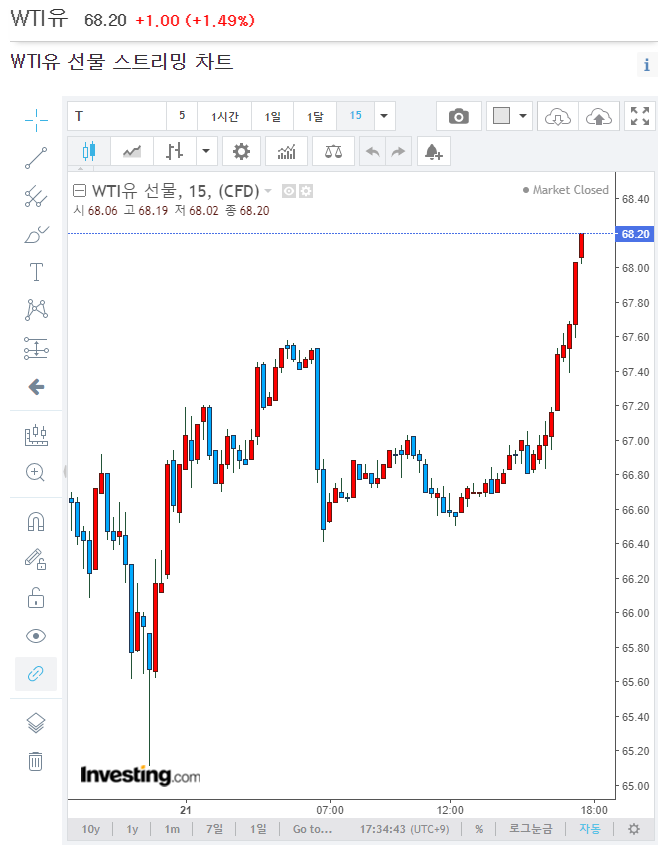Collapse the drawing toolbar side handle

pos(65,471)
